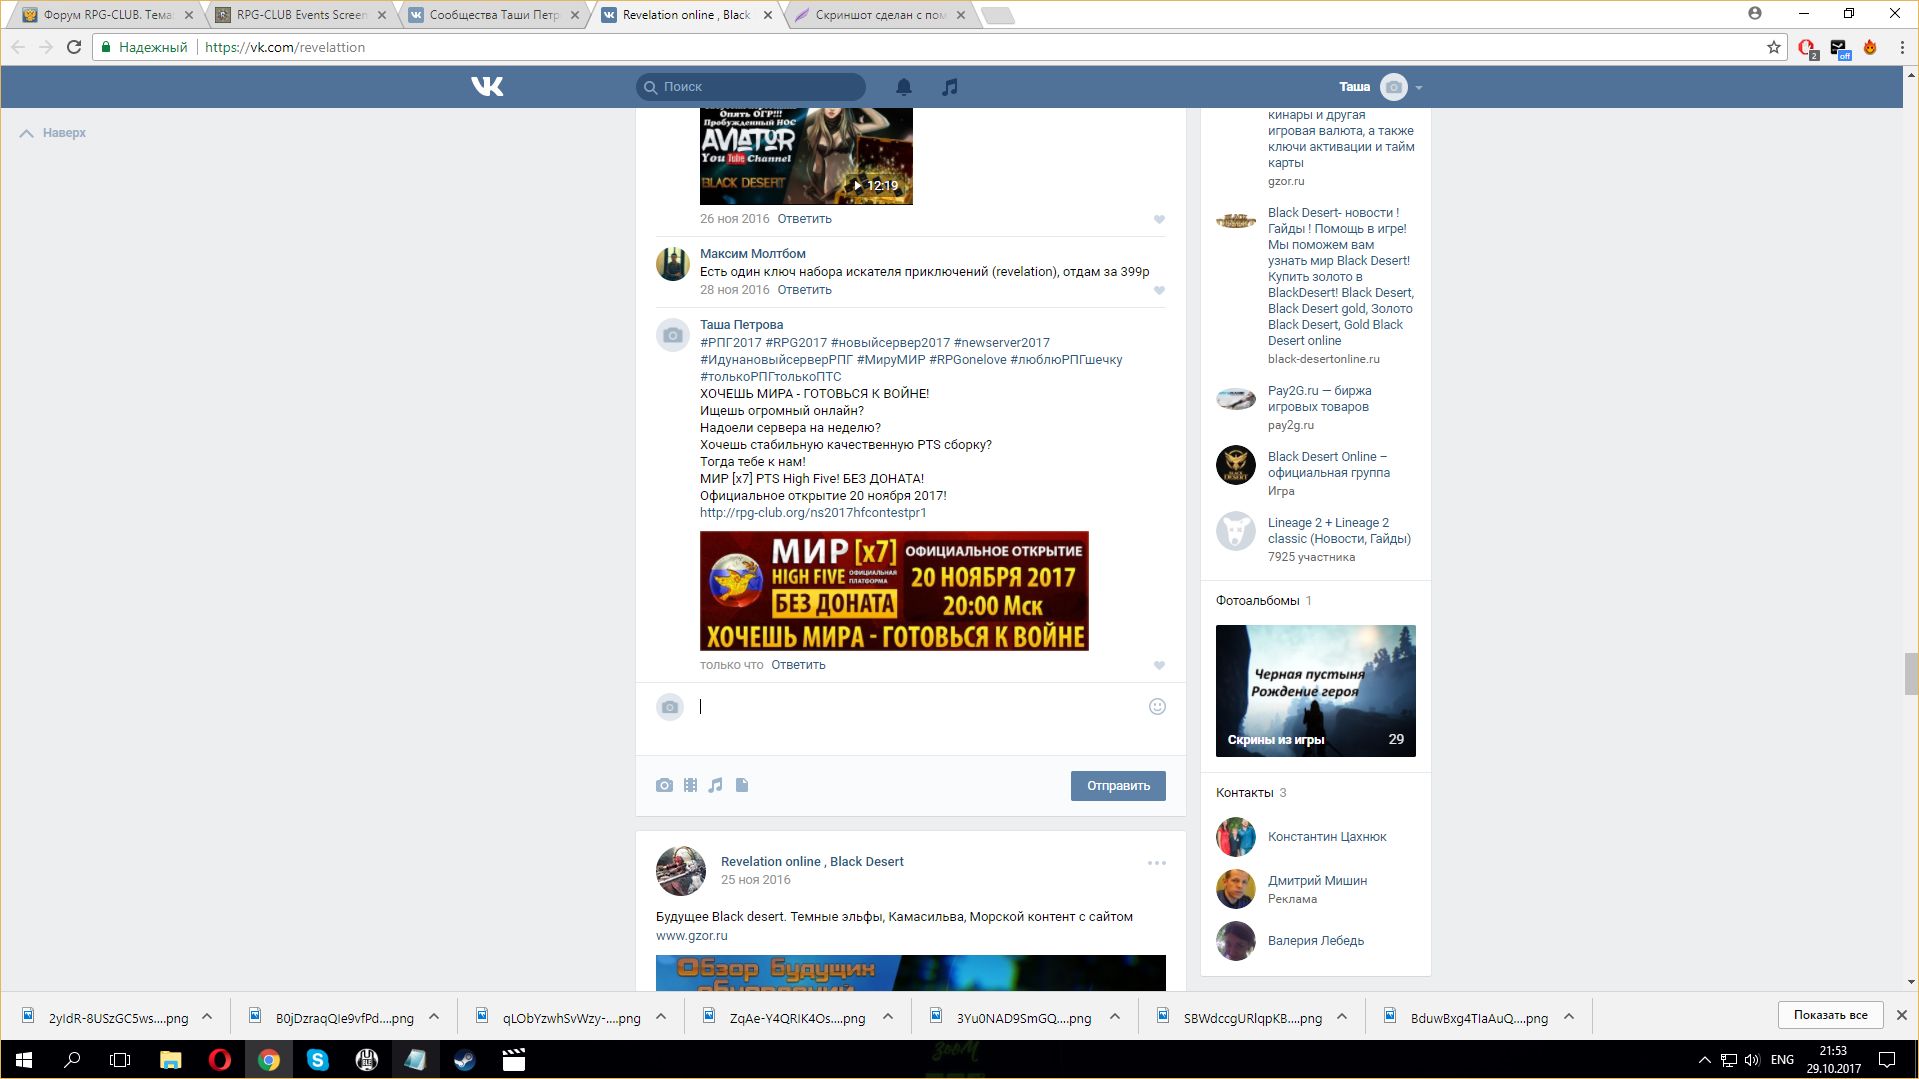Close the Revelation online tab
Screen dimensions: 1919x1079
pyautogui.click(x=768, y=15)
